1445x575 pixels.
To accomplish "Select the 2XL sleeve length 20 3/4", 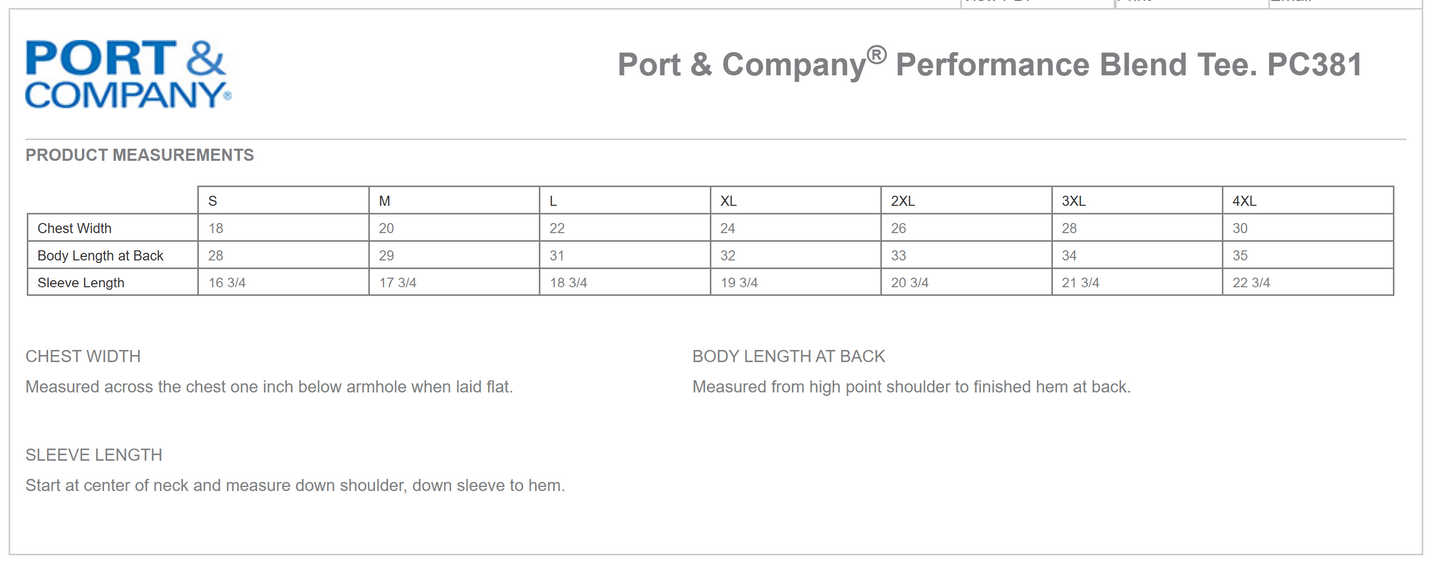I will tap(910, 283).
